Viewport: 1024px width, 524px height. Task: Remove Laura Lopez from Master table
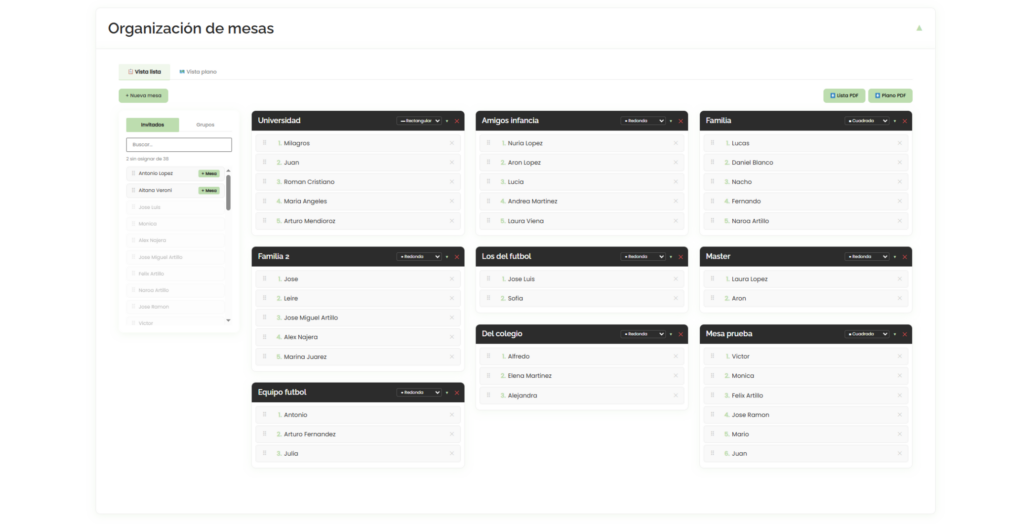pyautogui.click(x=899, y=279)
